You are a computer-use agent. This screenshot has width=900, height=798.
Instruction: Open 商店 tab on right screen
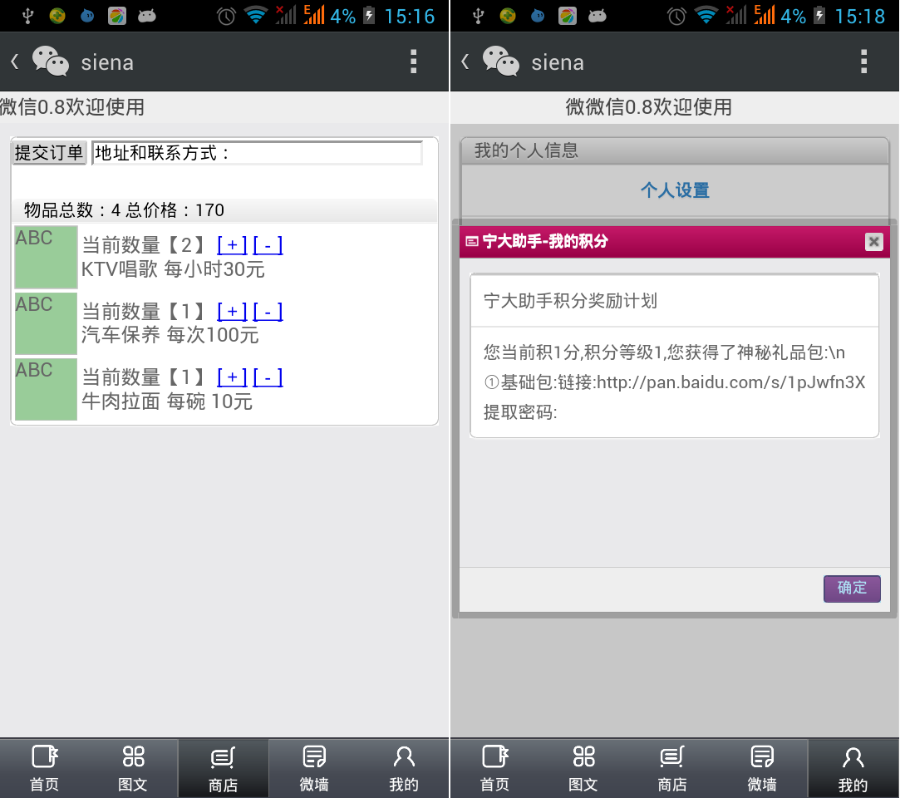click(x=672, y=768)
